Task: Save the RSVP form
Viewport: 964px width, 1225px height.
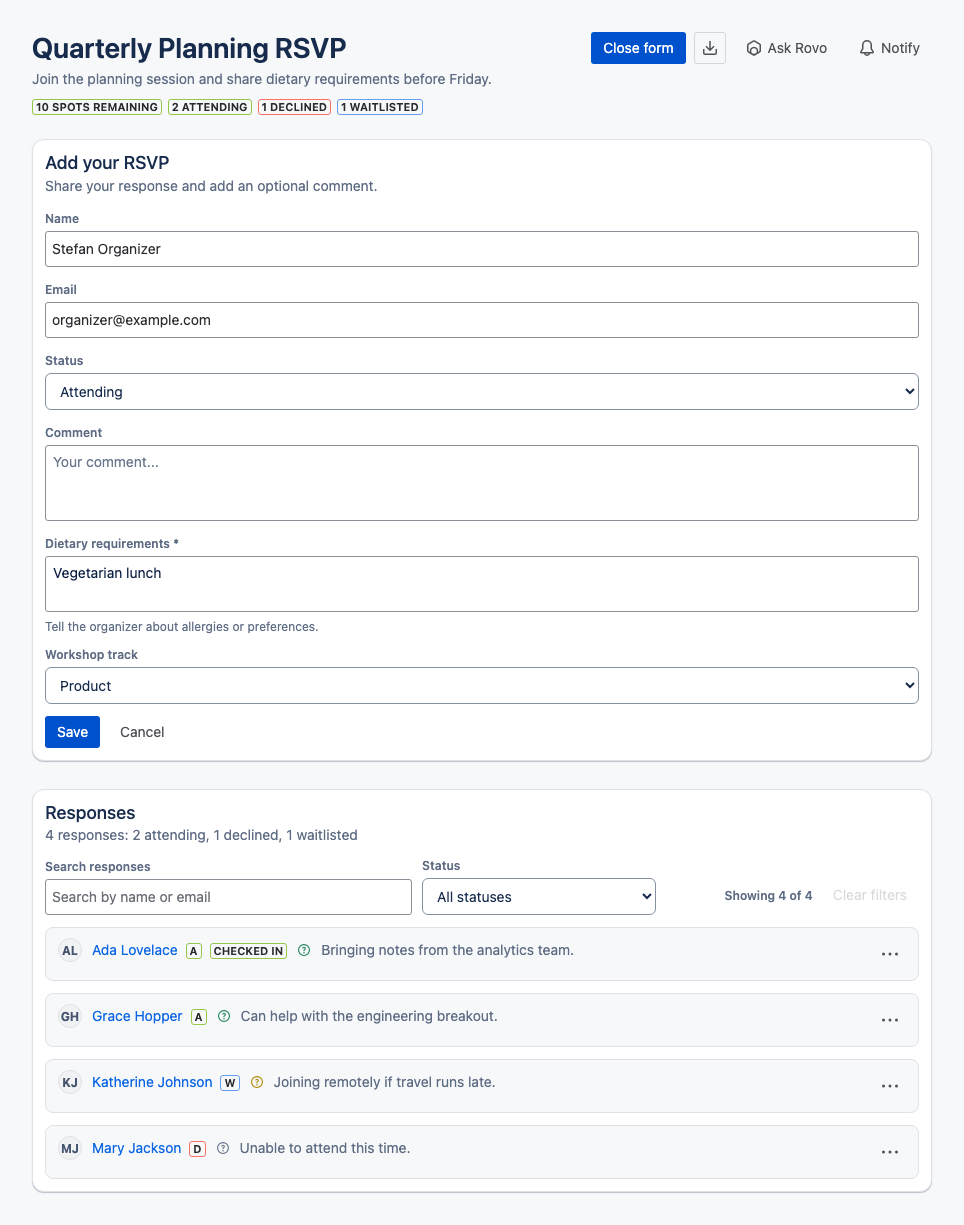Action: pyautogui.click(x=73, y=732)
